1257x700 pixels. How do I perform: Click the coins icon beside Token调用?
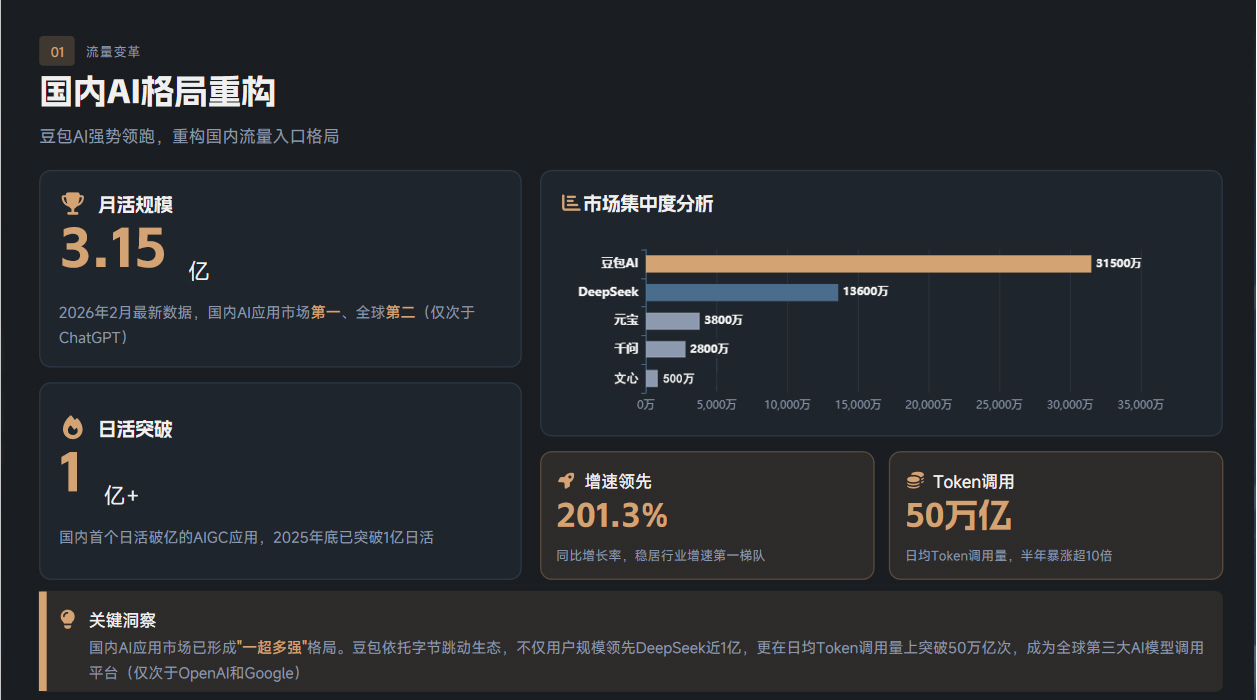(x=915, y=481)
